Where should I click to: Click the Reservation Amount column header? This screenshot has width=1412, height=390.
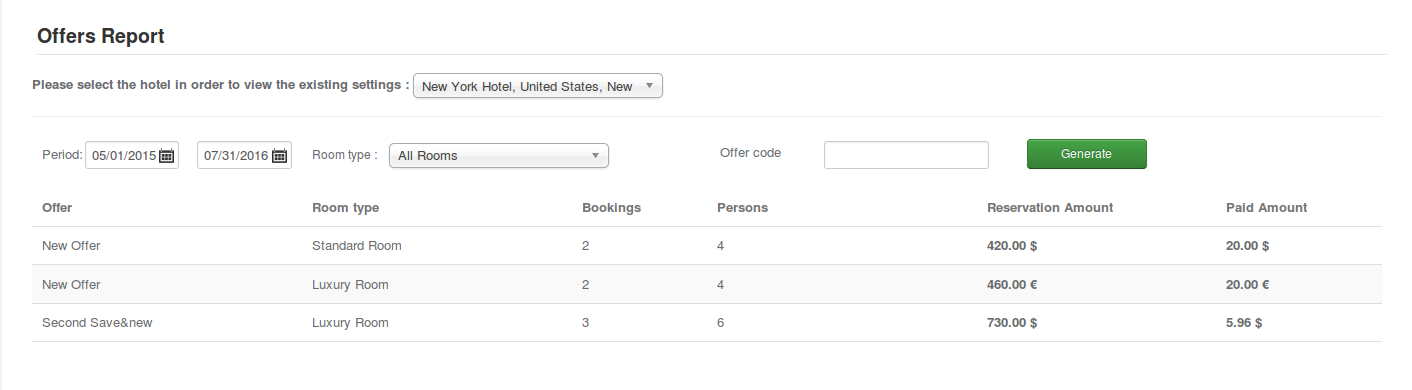[1050, 208]
